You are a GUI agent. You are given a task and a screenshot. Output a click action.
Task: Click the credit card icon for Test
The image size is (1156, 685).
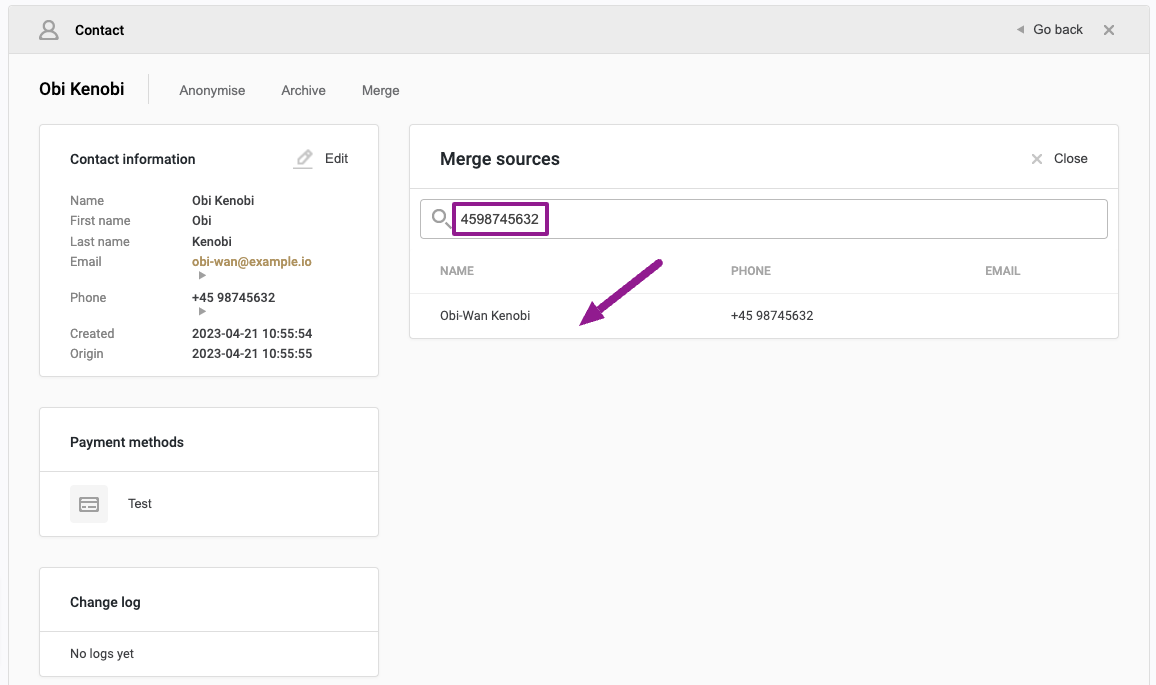coord(89,504)
